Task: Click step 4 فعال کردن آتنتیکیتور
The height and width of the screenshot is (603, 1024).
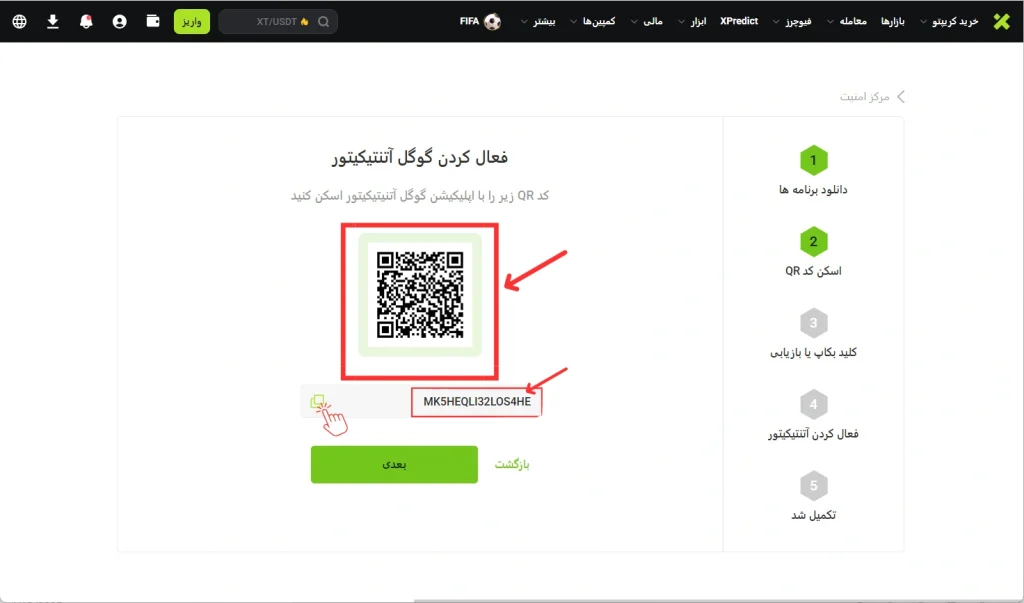Action: [x=813, y=416]
